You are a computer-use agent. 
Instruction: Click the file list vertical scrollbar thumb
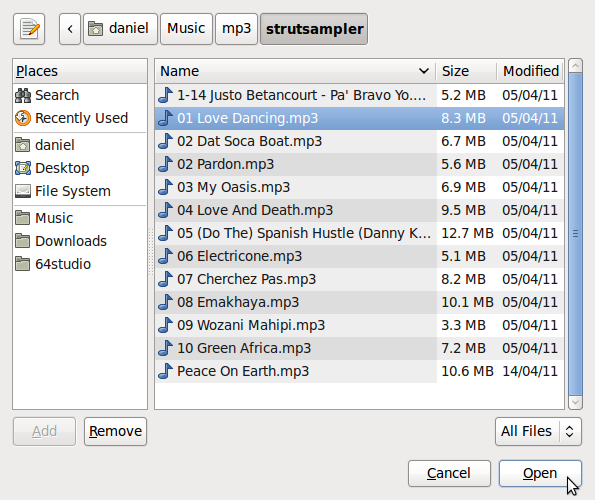point(576,234)
